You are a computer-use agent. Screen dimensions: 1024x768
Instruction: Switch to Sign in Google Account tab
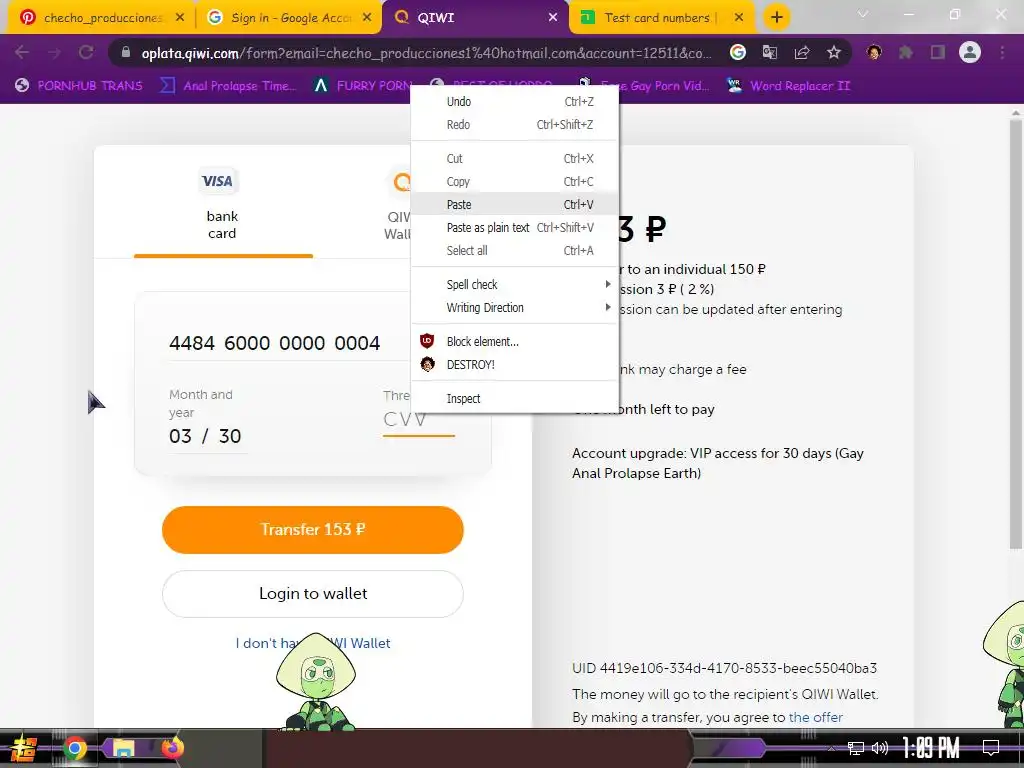[287, 18]
